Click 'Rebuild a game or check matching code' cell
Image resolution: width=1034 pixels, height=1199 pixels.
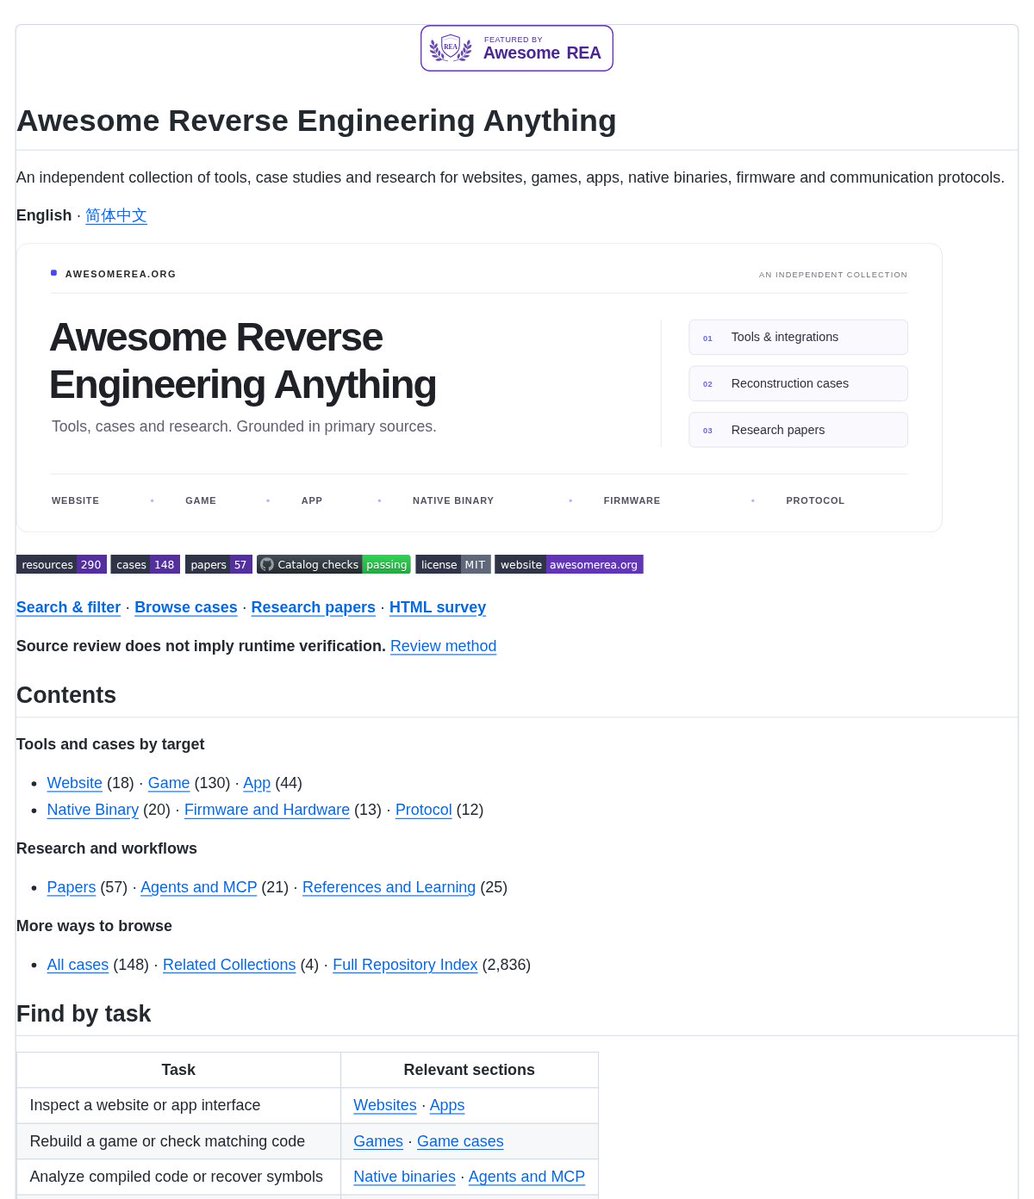tap(178, 1142)
